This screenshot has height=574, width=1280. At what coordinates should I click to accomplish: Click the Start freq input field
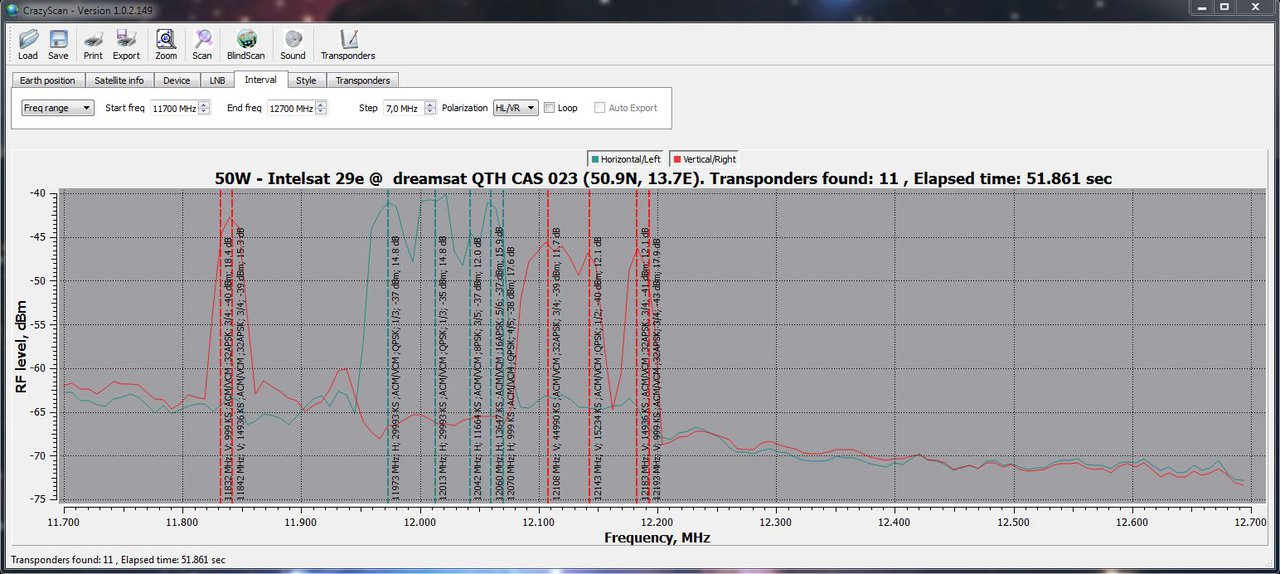174,108
